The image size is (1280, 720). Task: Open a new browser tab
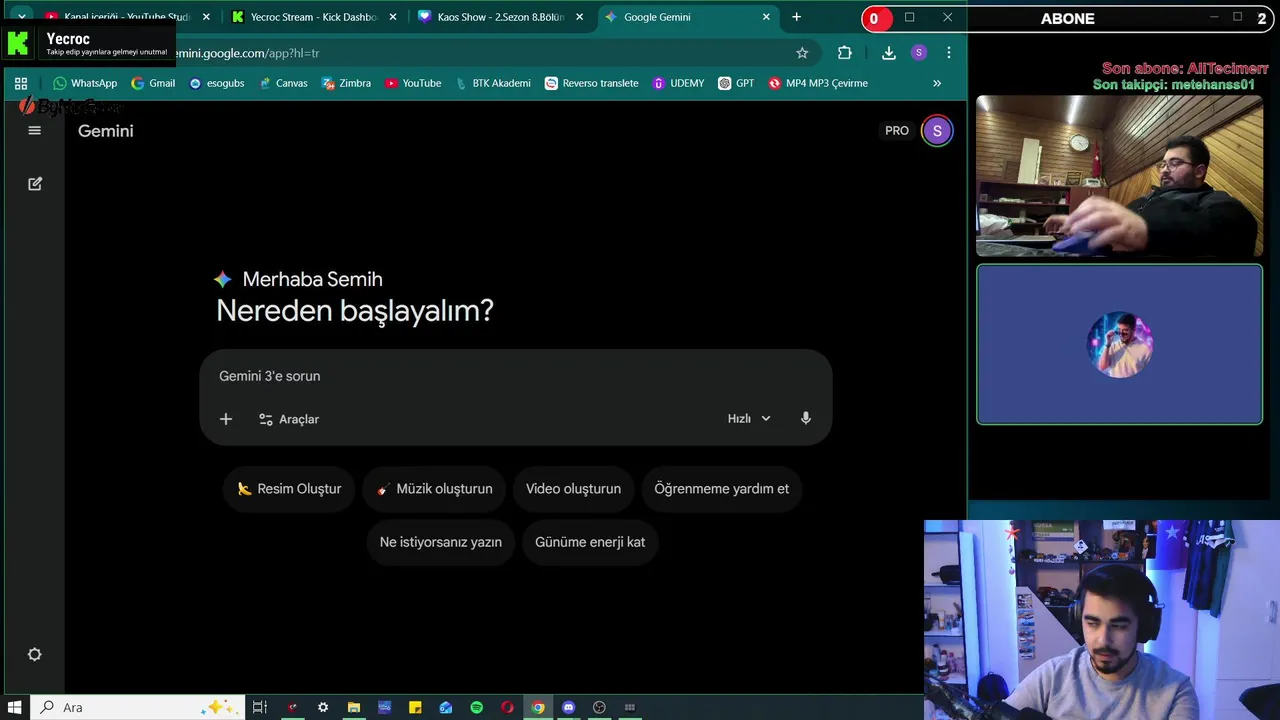click(797, 17)
